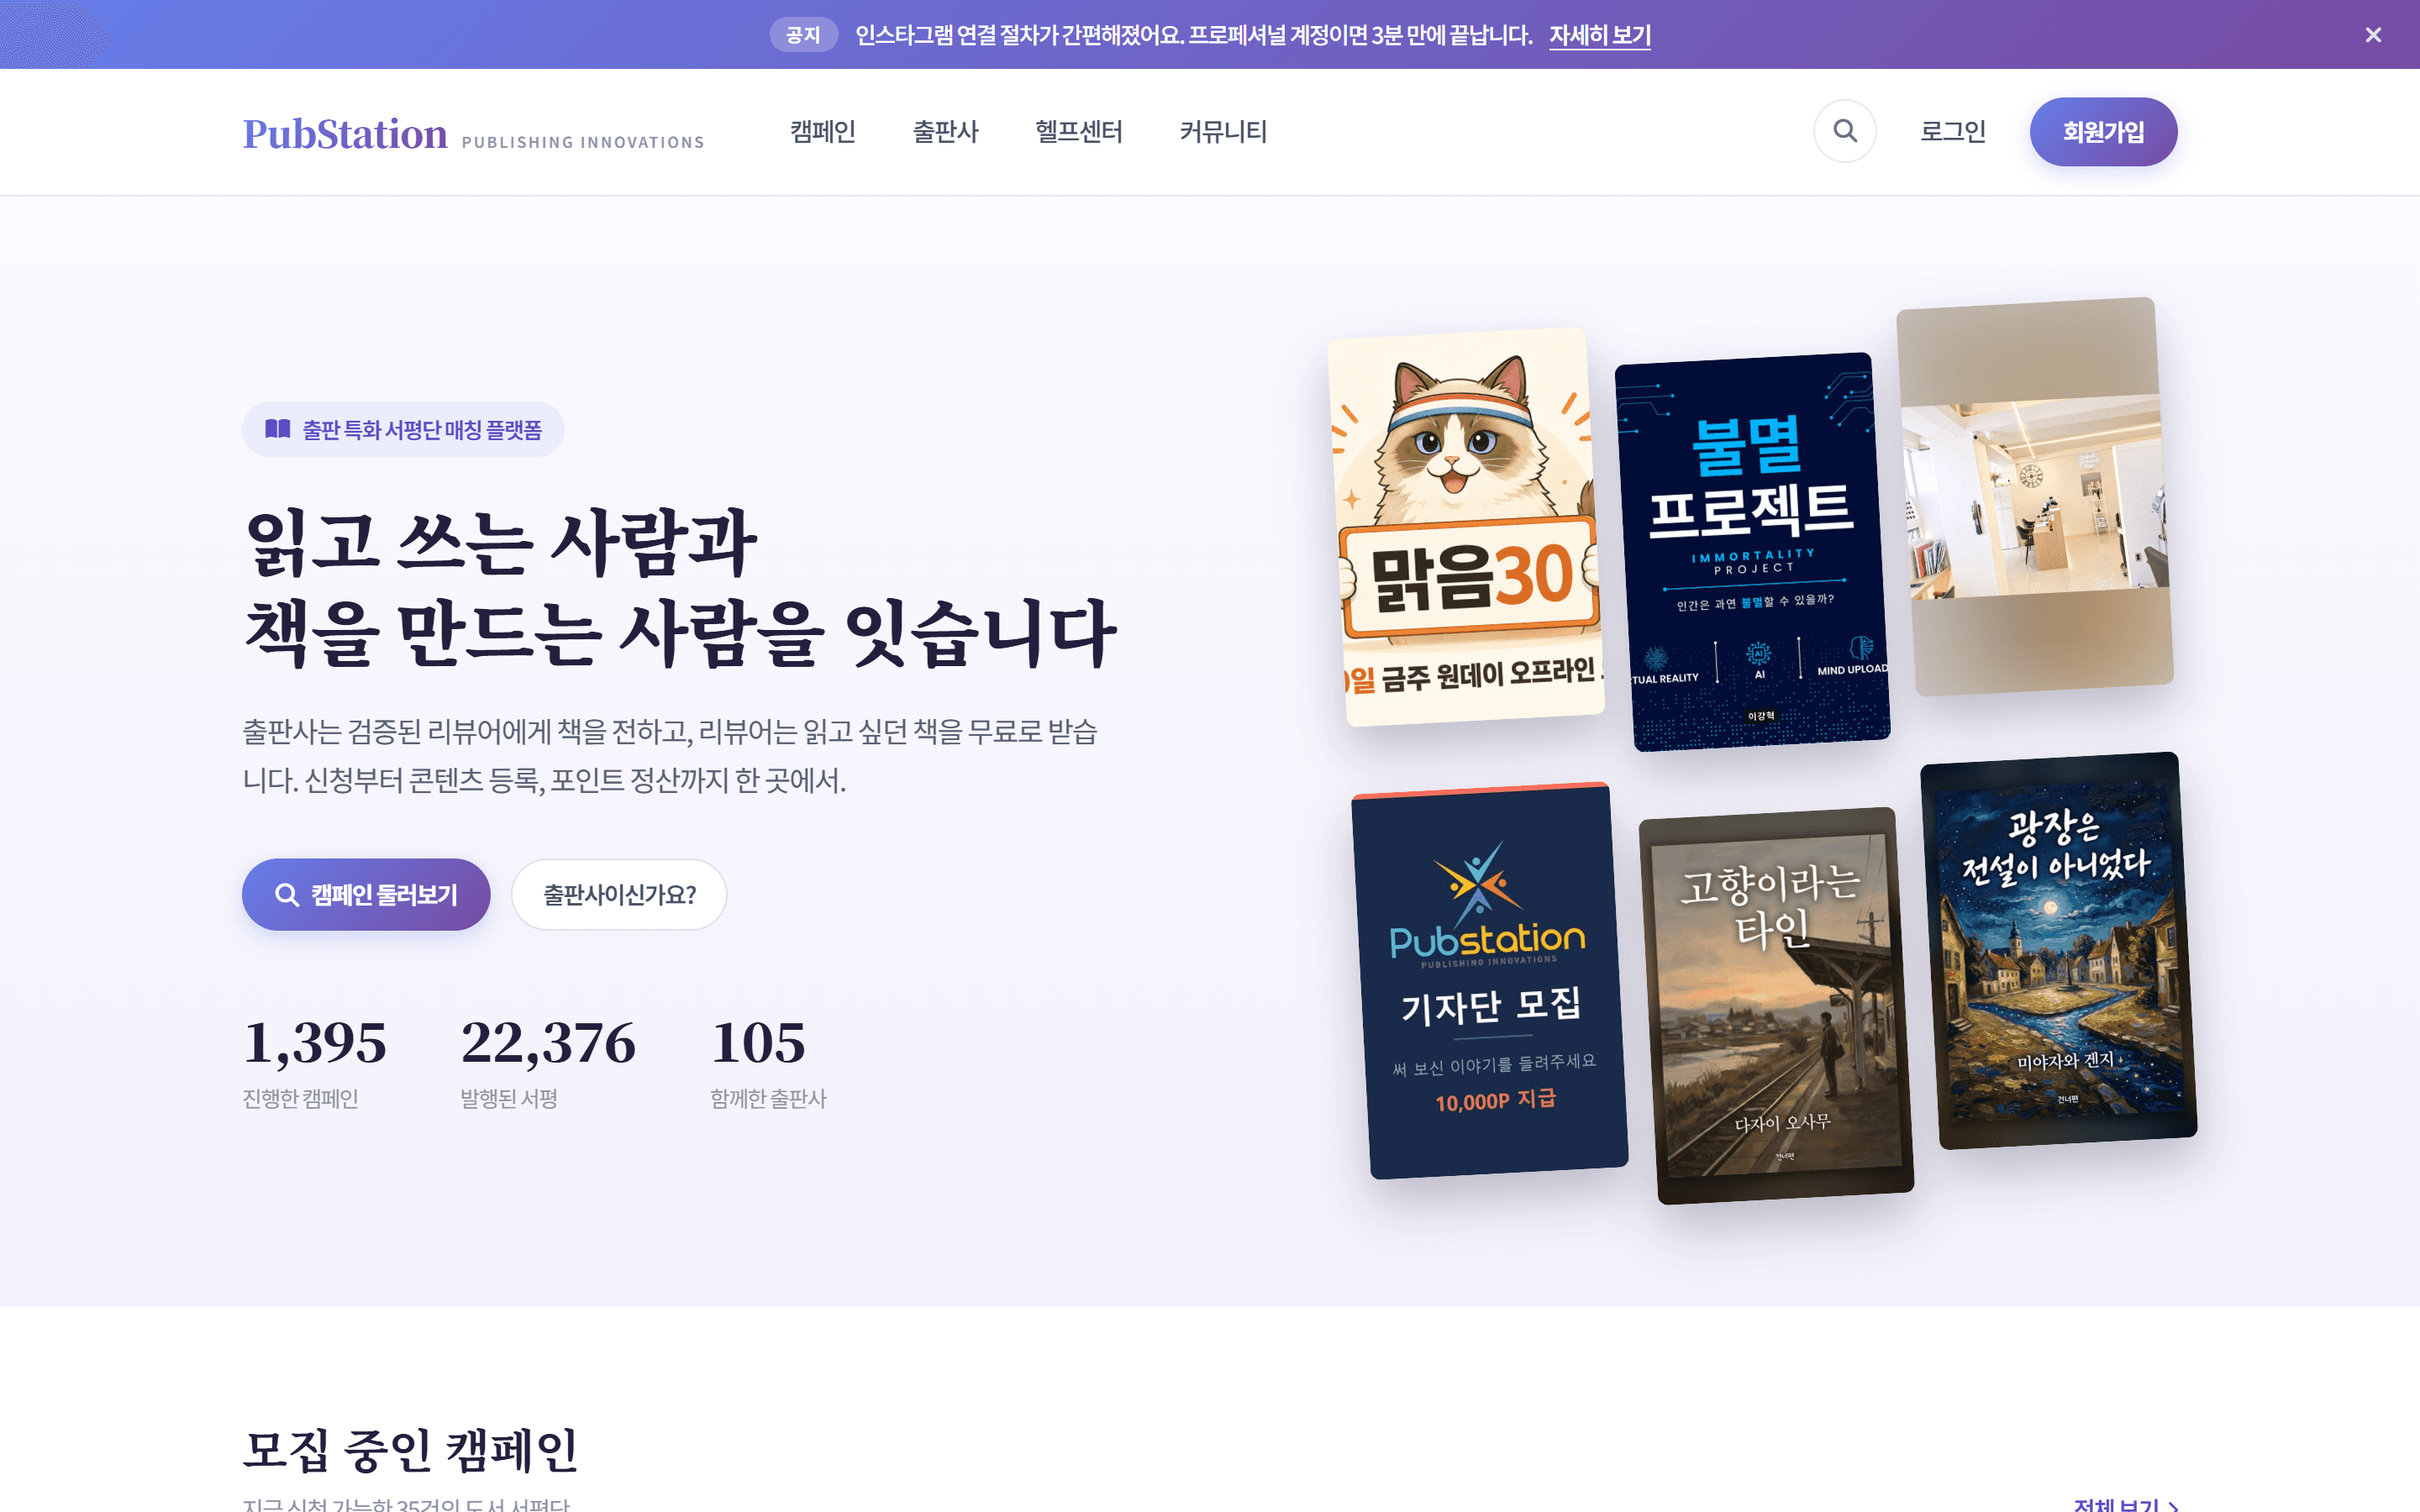Open the 맑음30 cat book cover
The width and height of the screenshot is (2420, 1512).
click(1466, 527)
